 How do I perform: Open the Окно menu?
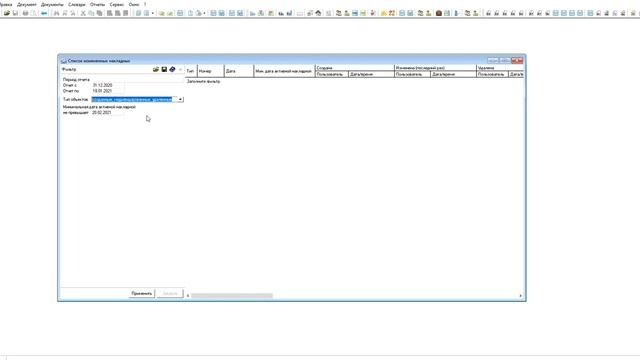(x=134, y=4)
